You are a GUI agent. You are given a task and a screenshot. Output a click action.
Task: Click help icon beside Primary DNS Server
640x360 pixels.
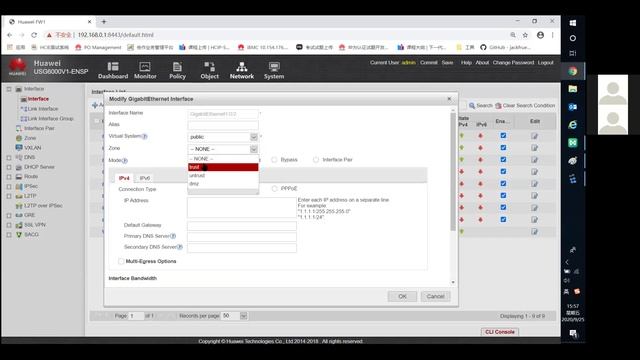(173, 236)
